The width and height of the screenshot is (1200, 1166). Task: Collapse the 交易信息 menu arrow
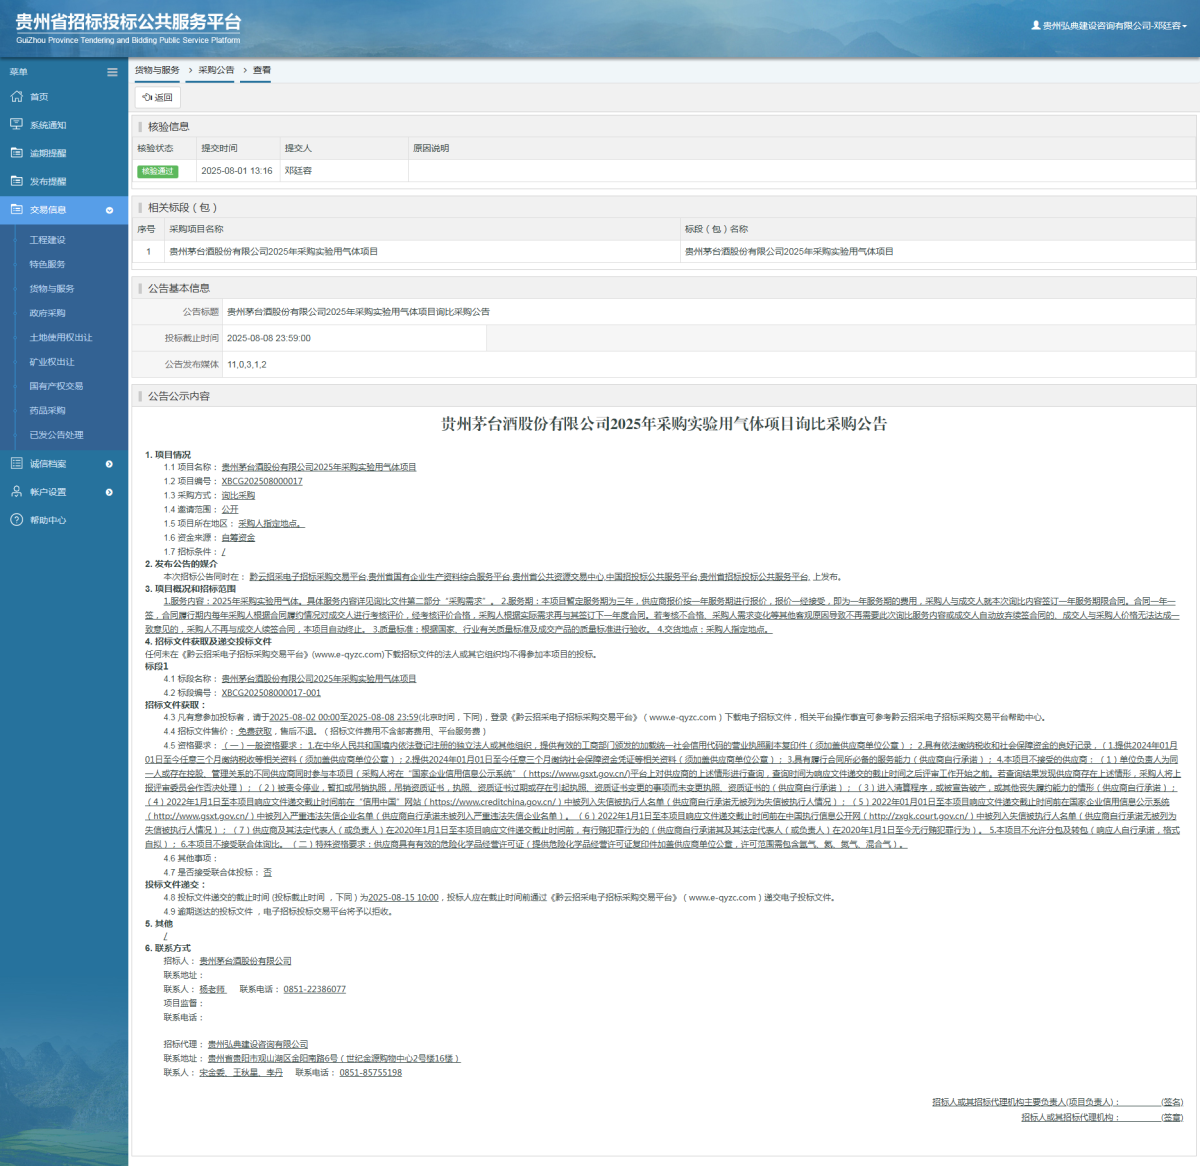pyautogui.click(x=109, y=210)
